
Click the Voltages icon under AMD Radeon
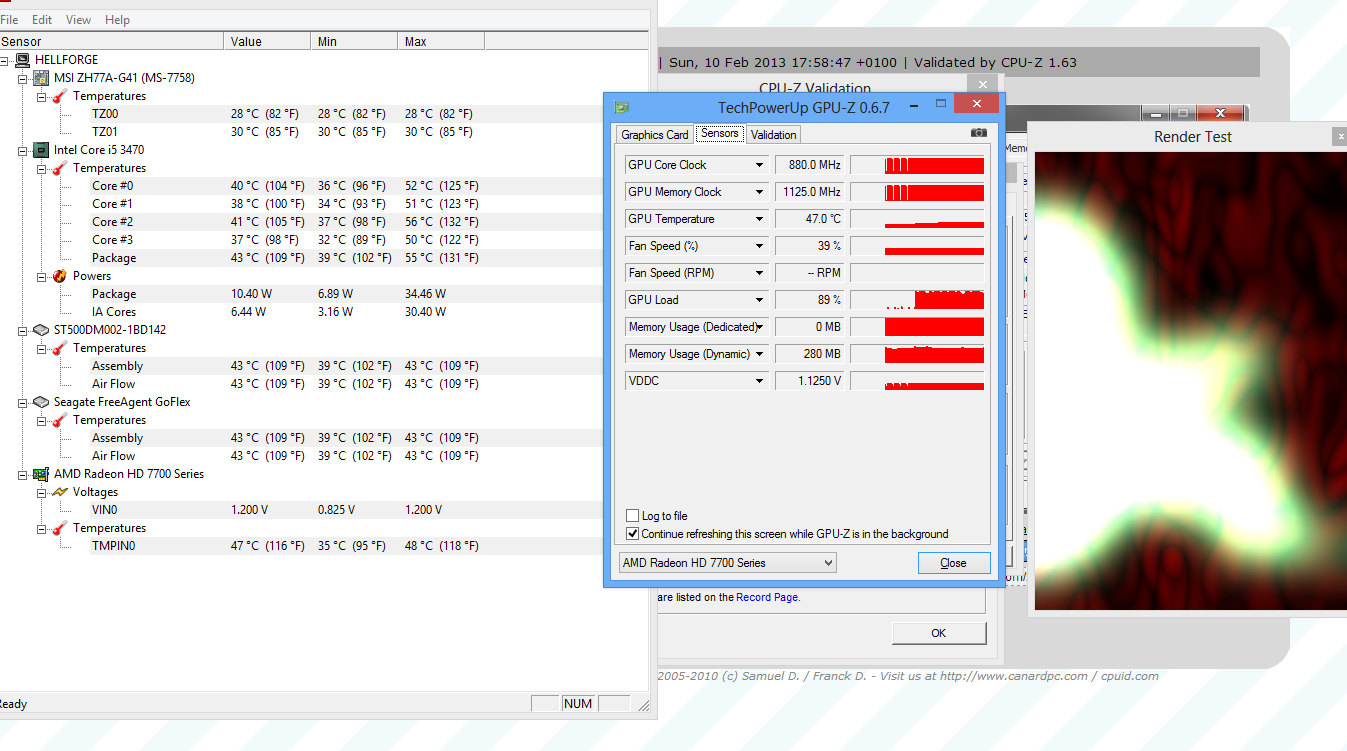click(60, 492)
